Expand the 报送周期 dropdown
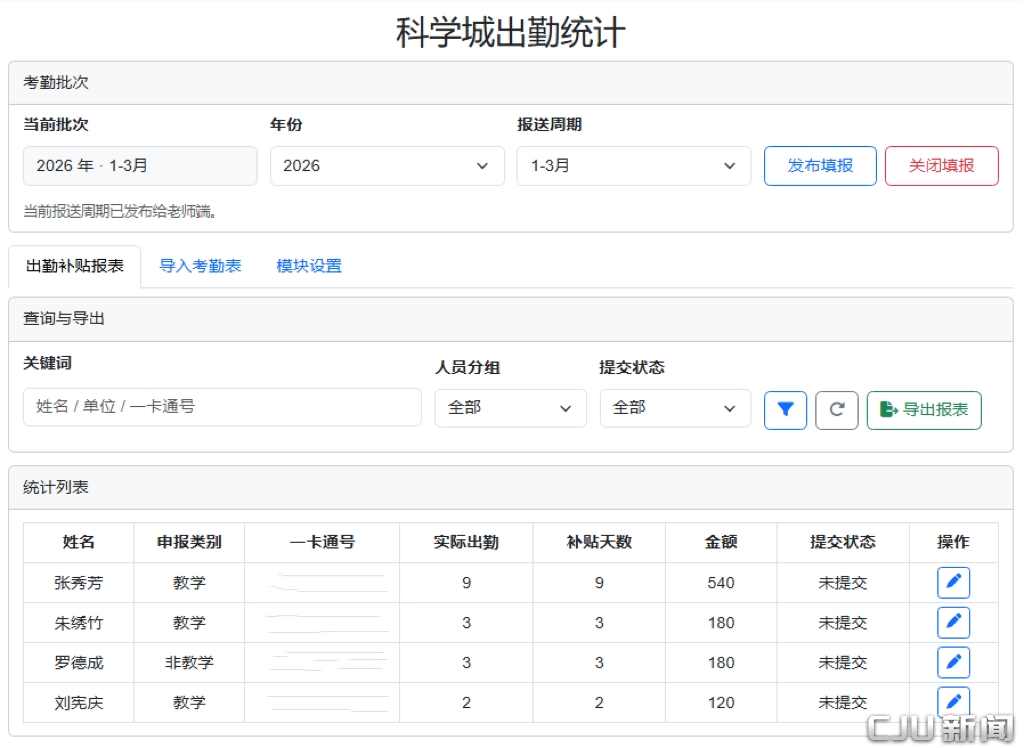The width and height of the screenshot is (1024, 748). (x=633, y=166)
